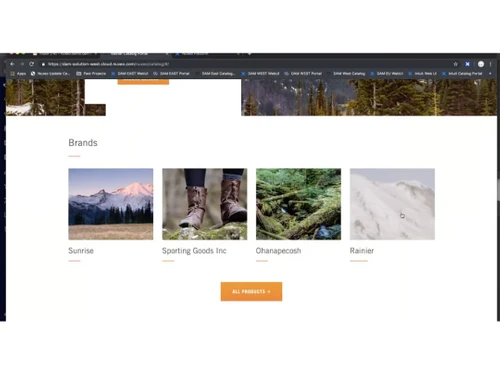Open the Apps bookmarks shortcut
500x375 pixels.
pos(18,73)
